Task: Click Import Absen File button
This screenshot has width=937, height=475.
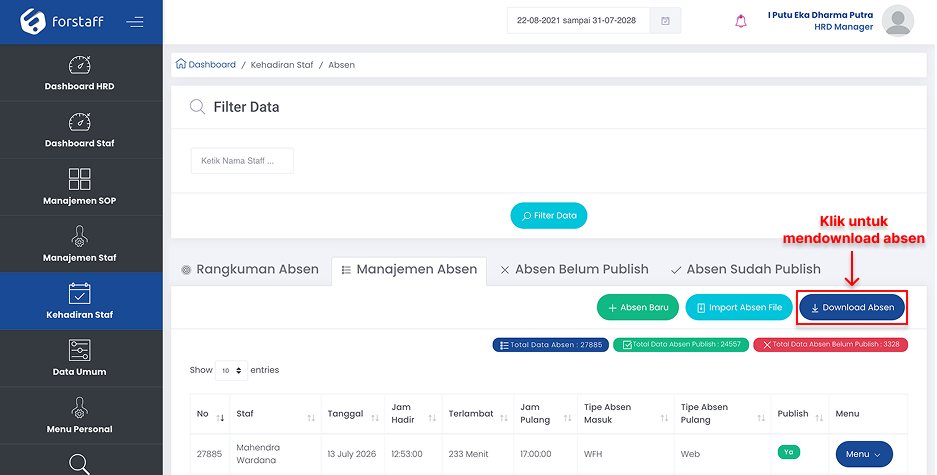Action: tap(739, 307)
